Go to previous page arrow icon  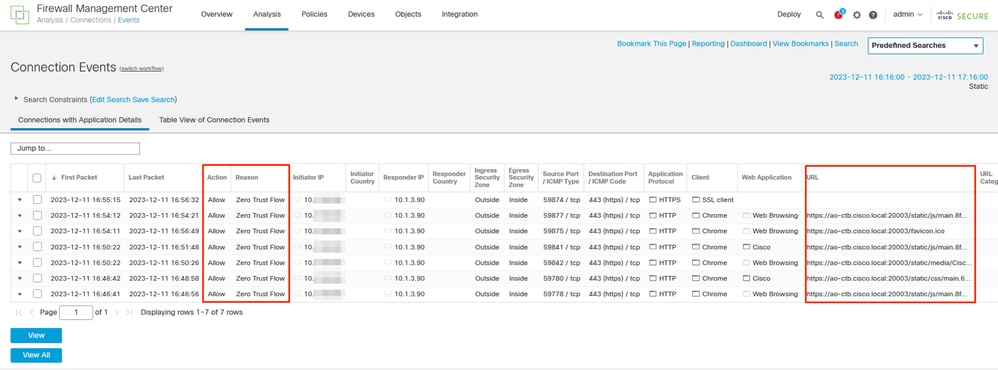(31, 313)
